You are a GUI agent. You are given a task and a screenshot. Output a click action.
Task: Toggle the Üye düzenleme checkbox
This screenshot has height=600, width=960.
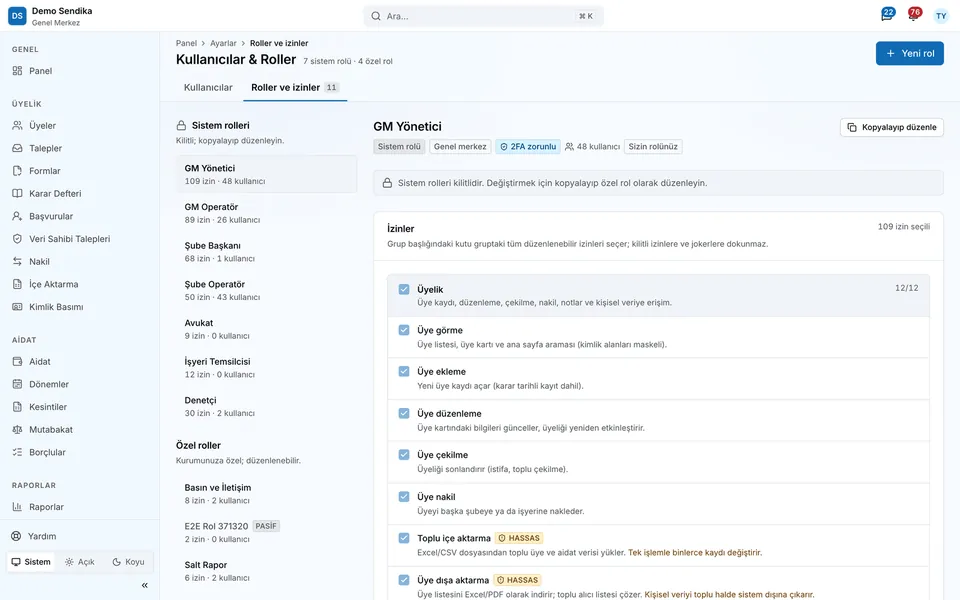404,413
